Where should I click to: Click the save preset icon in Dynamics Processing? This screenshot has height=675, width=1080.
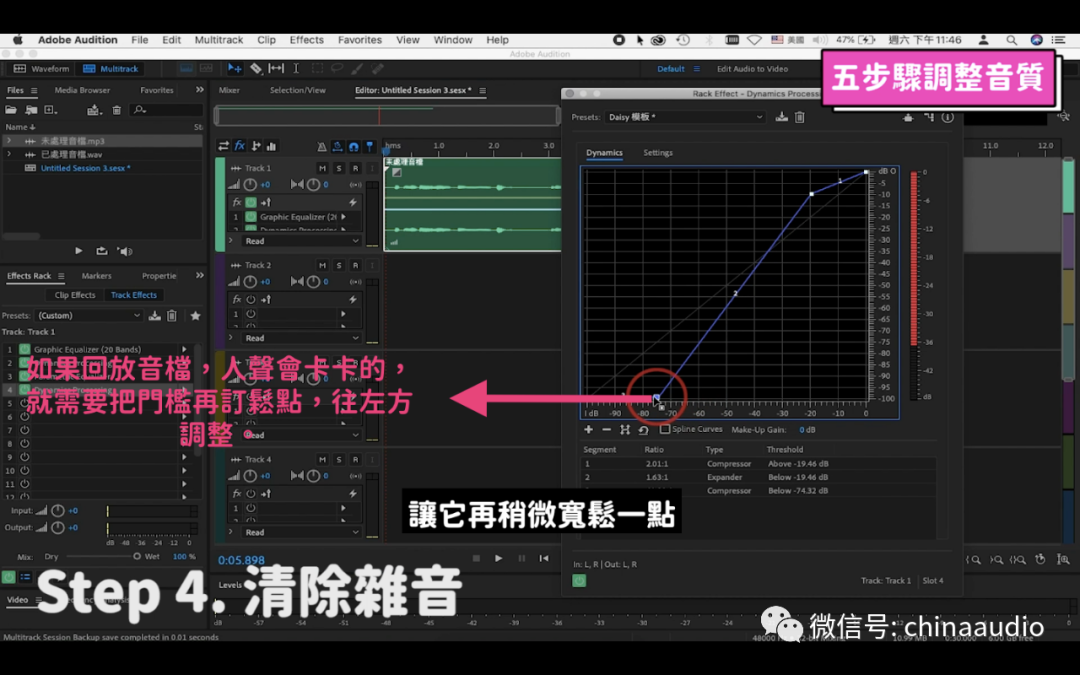coord(782,117)
